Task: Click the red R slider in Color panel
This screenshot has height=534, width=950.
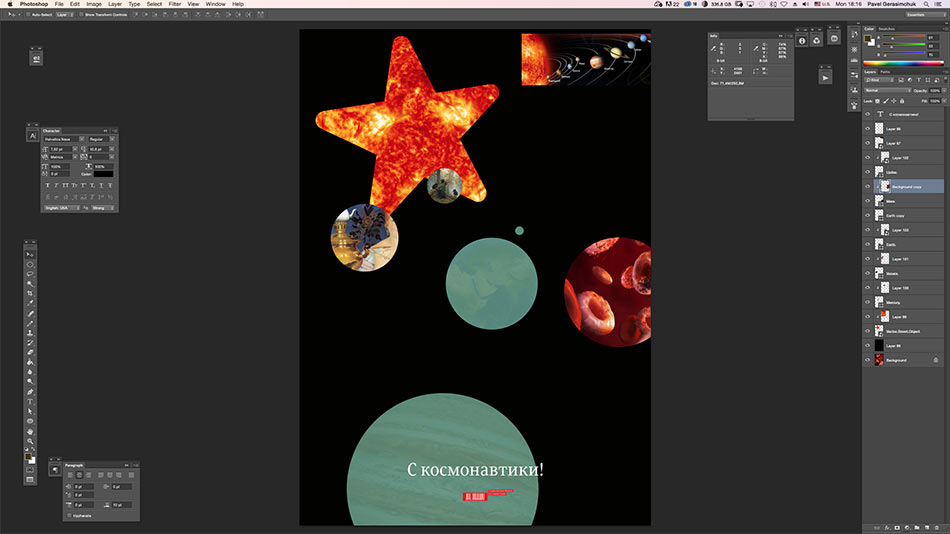Action: (x=904, y=38)
